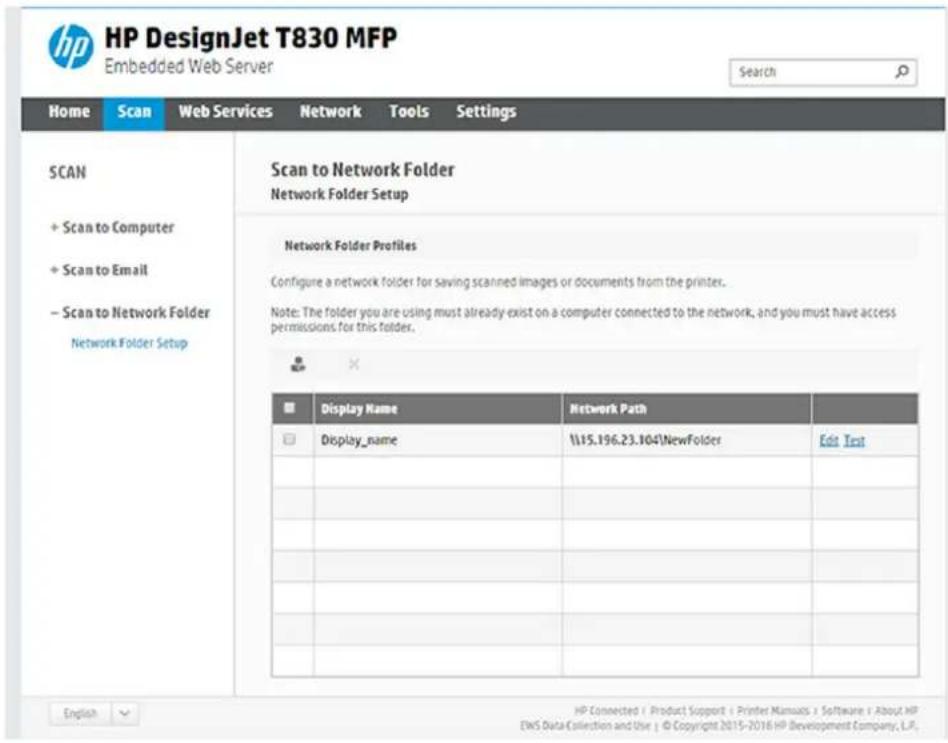The height and width of the screenshot is (743, 948).
Task: Toggle the select-all checkbox in table header
Action: coord(290,408)
